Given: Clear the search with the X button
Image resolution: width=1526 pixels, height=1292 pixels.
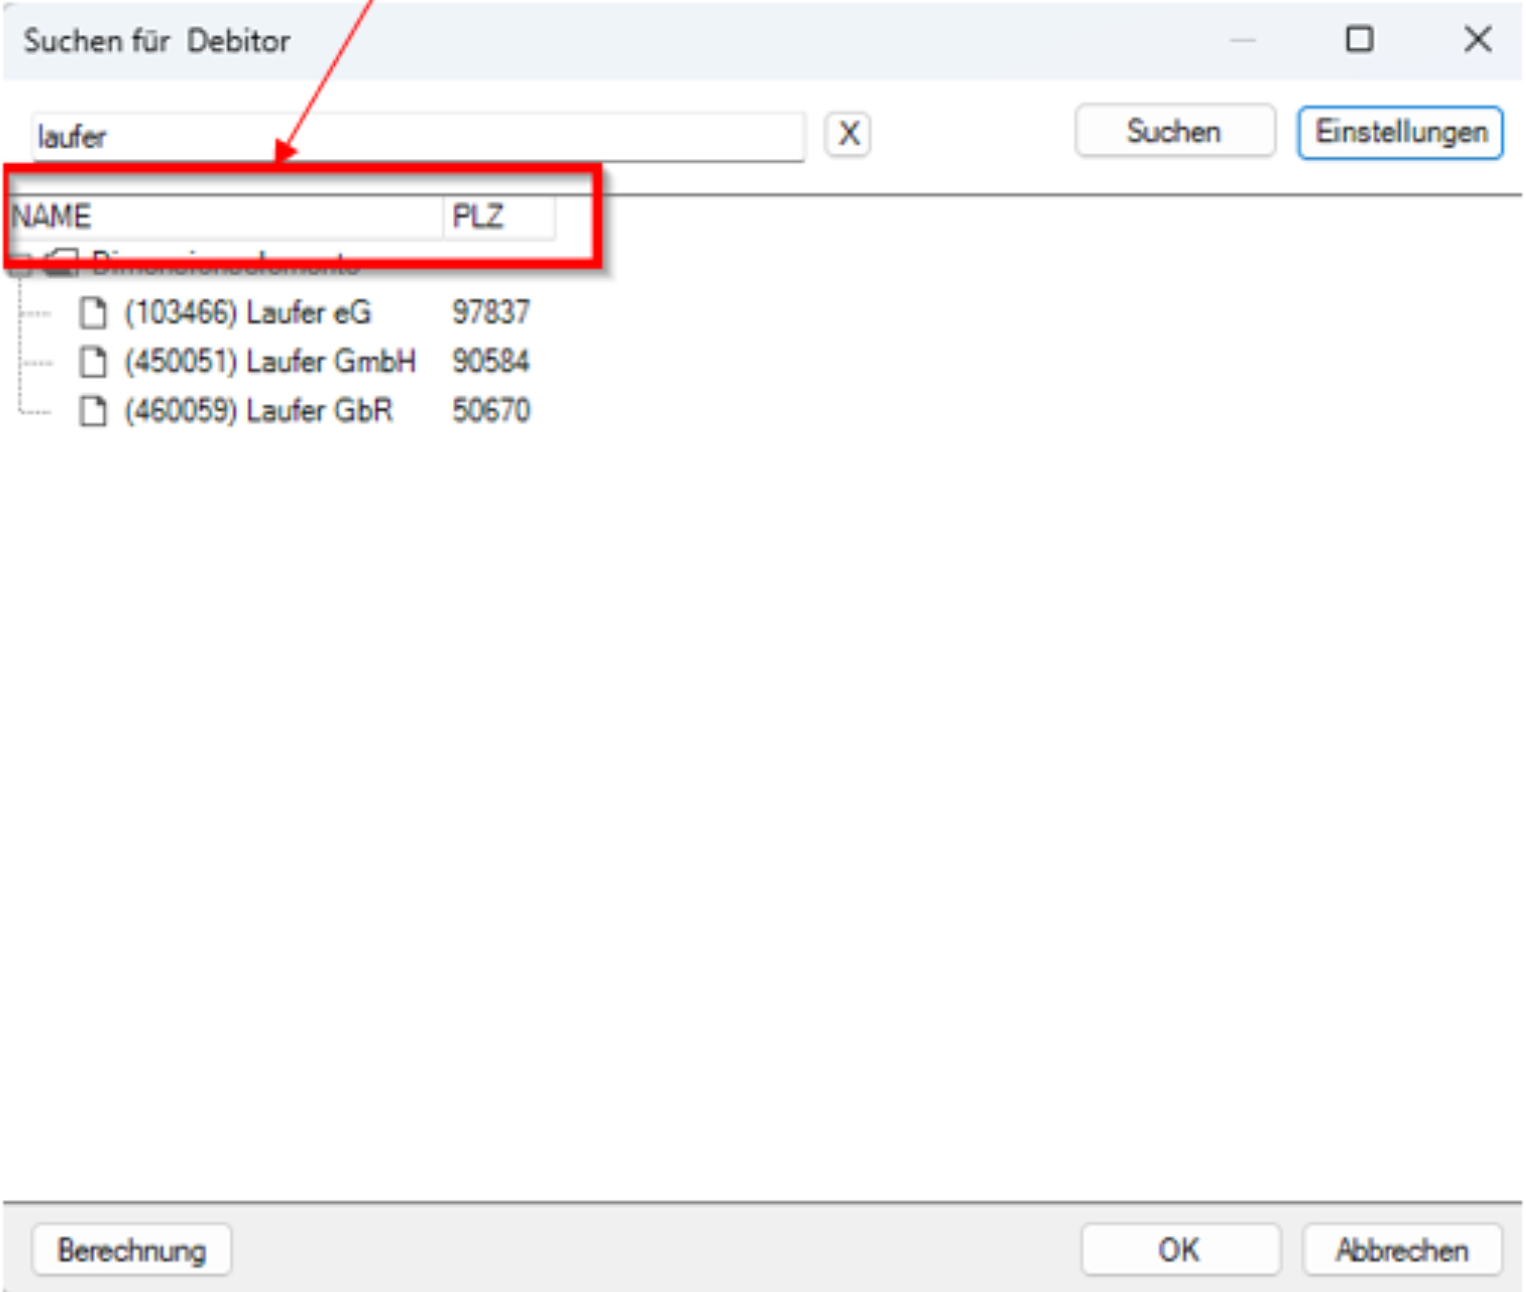Looking at the screenshot, I should tap(848, 134).
